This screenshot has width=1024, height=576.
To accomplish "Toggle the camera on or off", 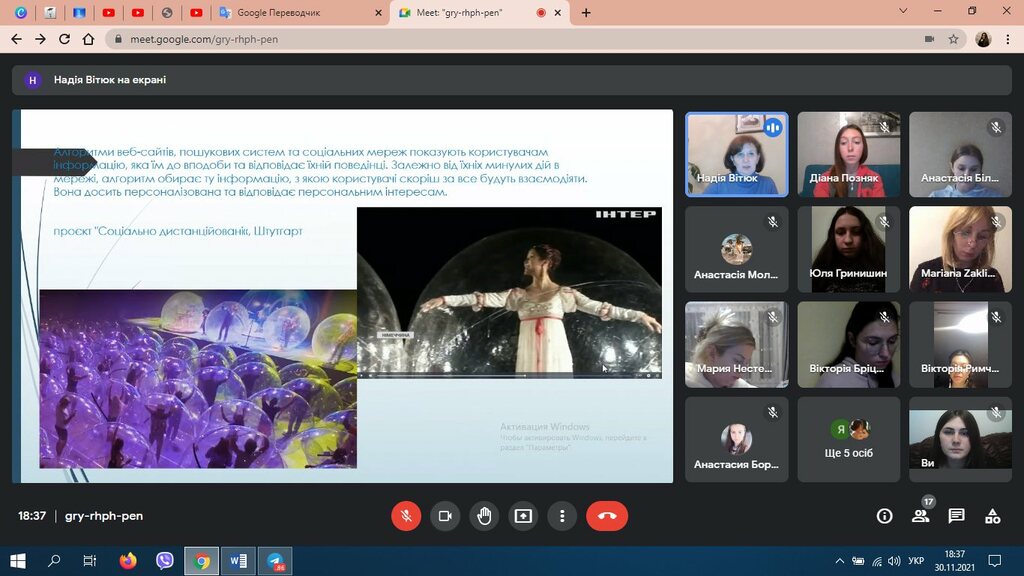I will [x=445, y=516].
